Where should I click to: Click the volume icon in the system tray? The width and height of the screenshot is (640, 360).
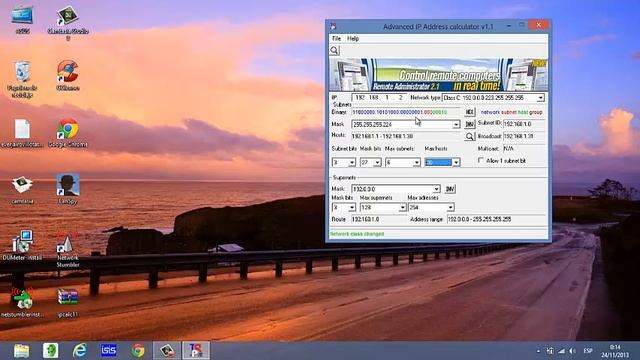pyautogui.click(x=573, y=351)
